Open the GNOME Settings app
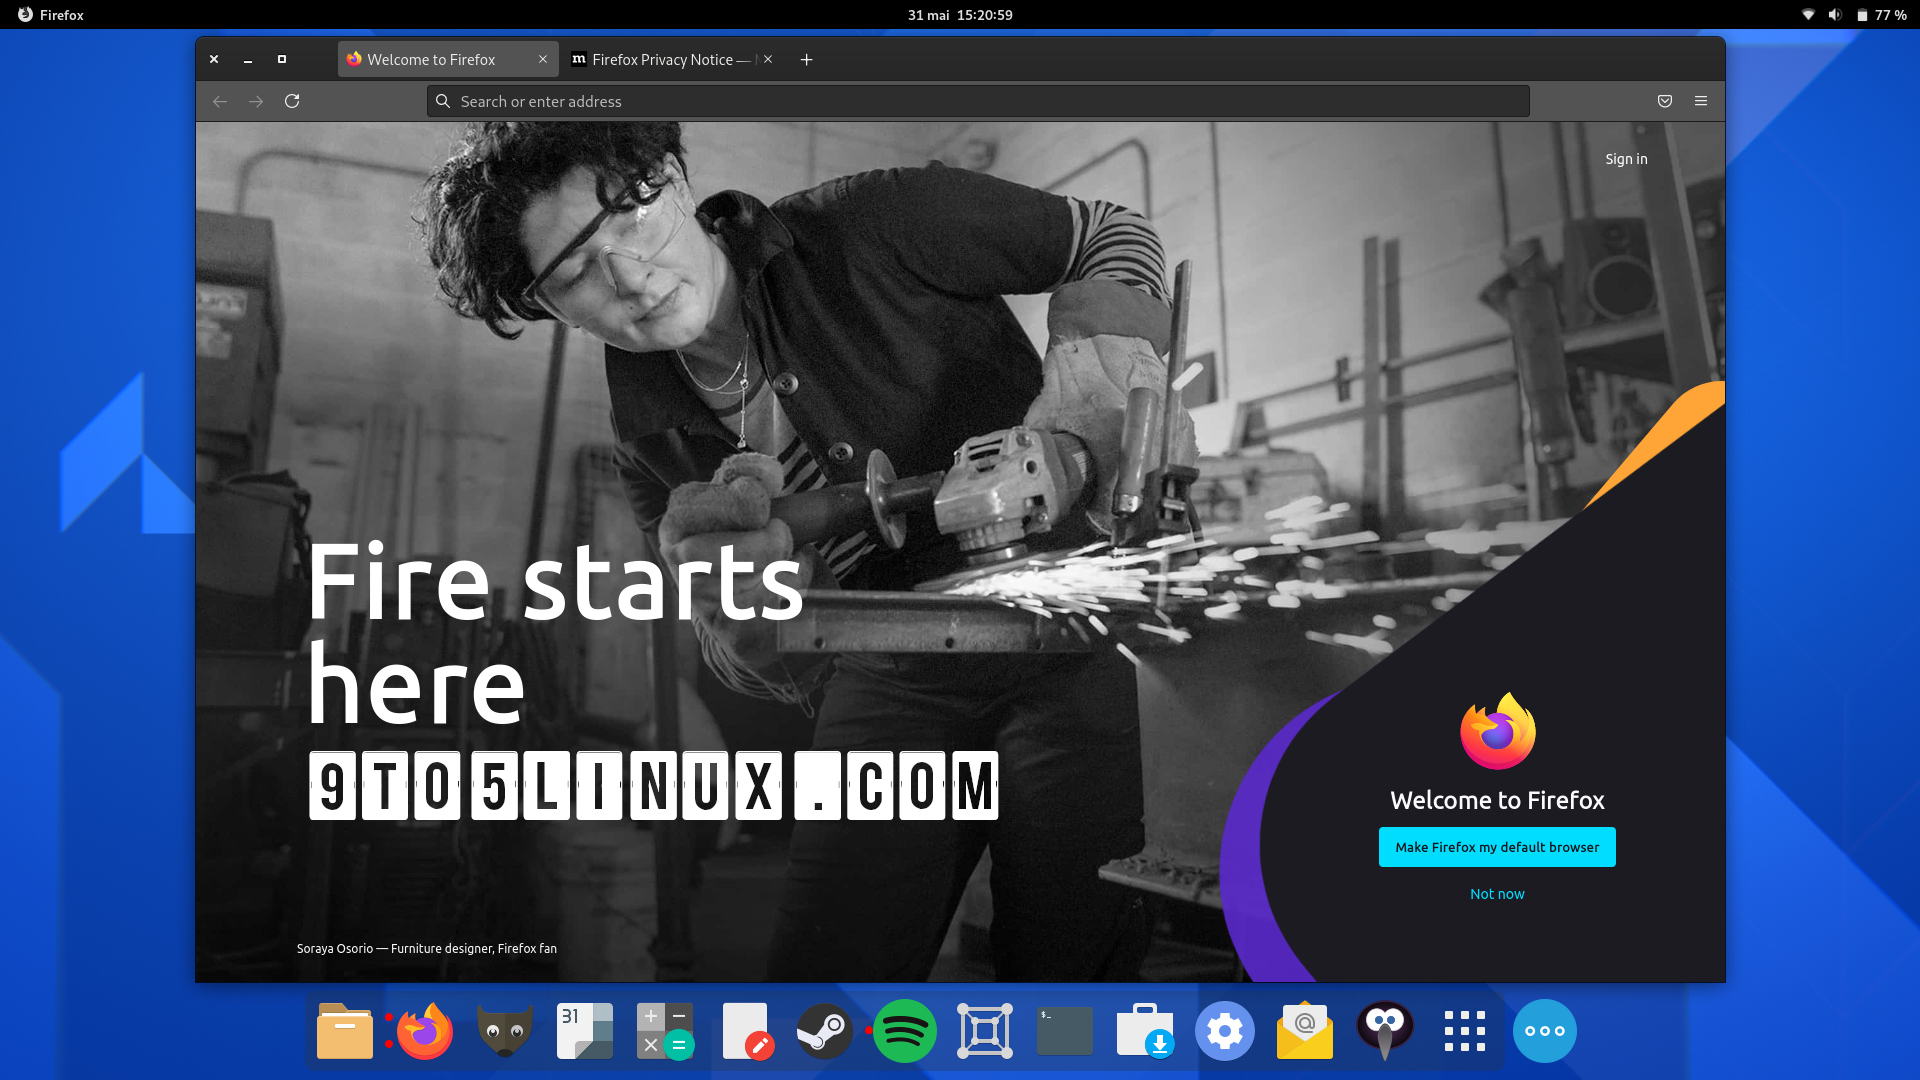The width and height of the screenshot is (1920, 1080). pos(1224,1030)
